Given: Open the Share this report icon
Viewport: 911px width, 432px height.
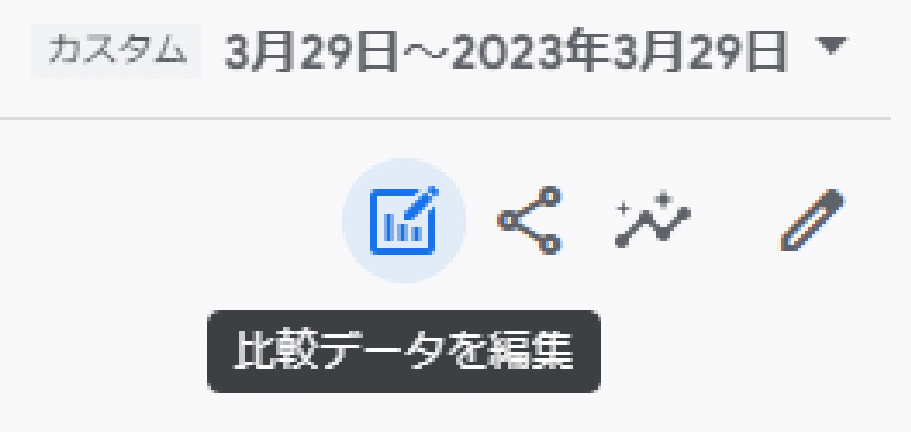Looking at the screenshot, I should (x=529, y=221).
